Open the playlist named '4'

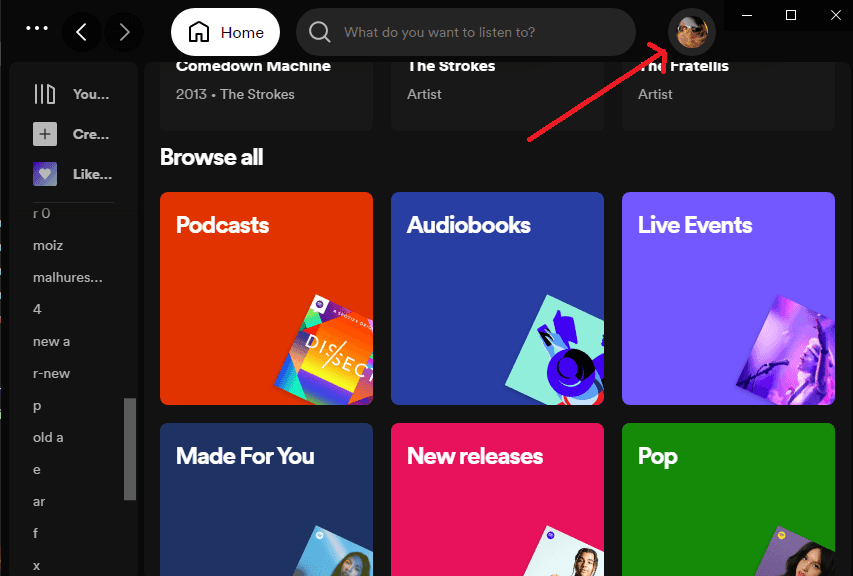click(x=37, y=309)
